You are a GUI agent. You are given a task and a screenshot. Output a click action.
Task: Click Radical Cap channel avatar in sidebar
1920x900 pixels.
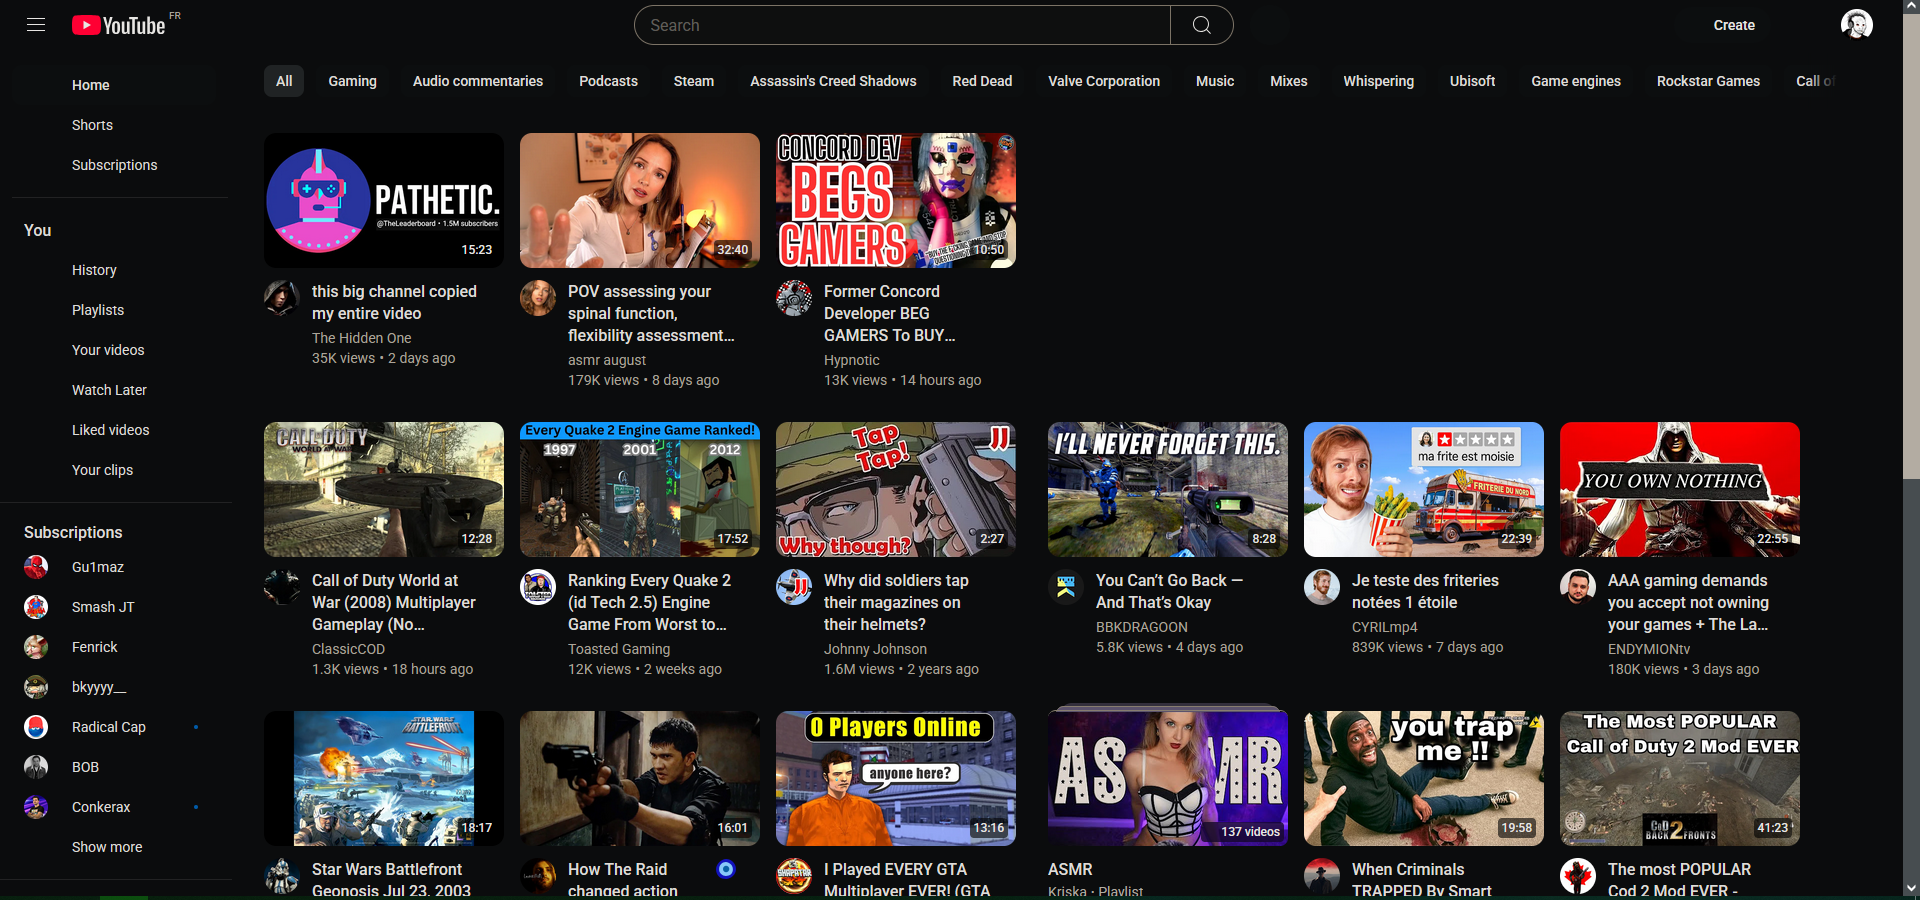pyautogui.click(x=36, y=727)
